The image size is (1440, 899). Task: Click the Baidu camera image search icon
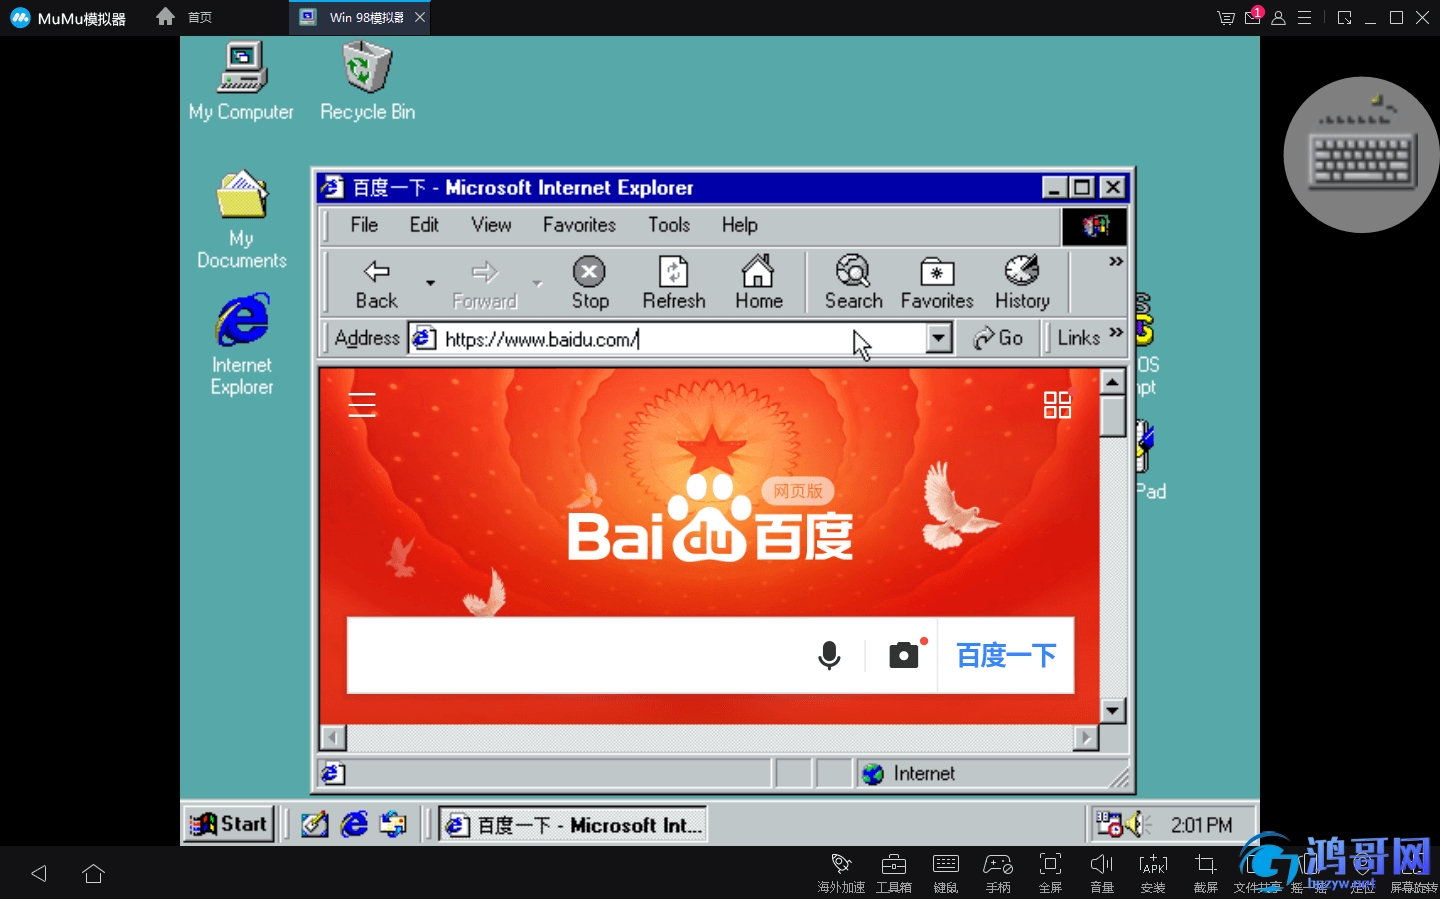click(904, 655)
